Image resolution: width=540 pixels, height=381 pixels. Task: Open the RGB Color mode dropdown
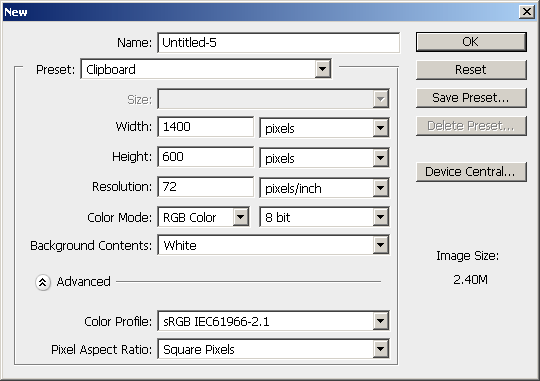tap(203, 217)
